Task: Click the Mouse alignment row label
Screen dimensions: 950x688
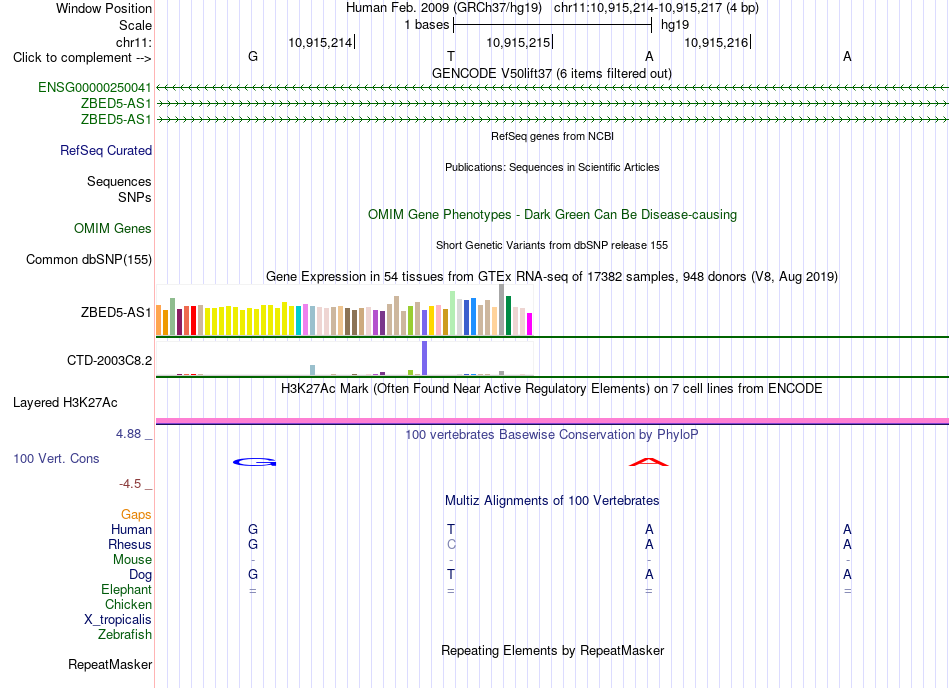Action: tap(132, 560)
